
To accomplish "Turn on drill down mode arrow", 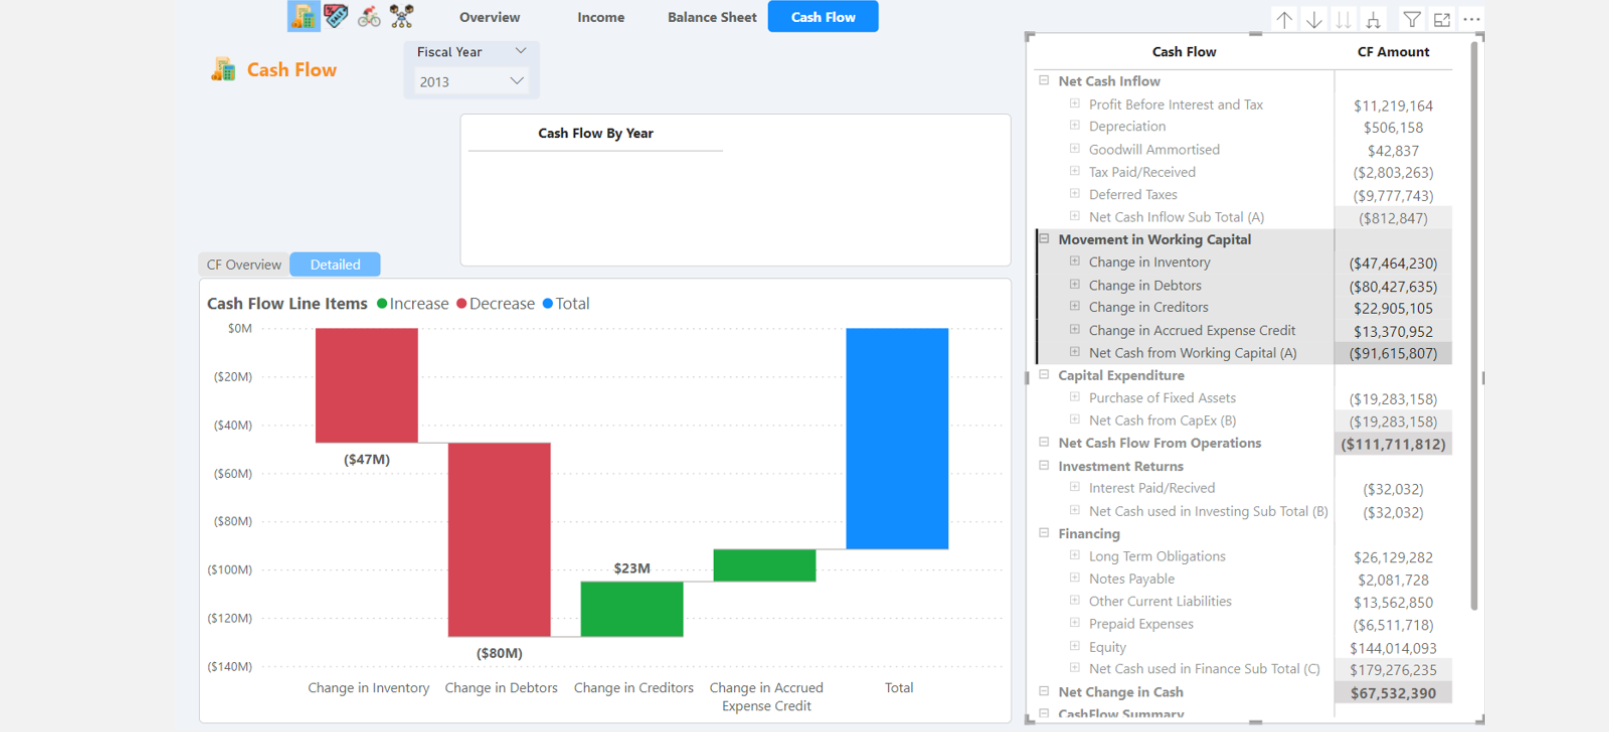I will click(x=1314, y=19).
